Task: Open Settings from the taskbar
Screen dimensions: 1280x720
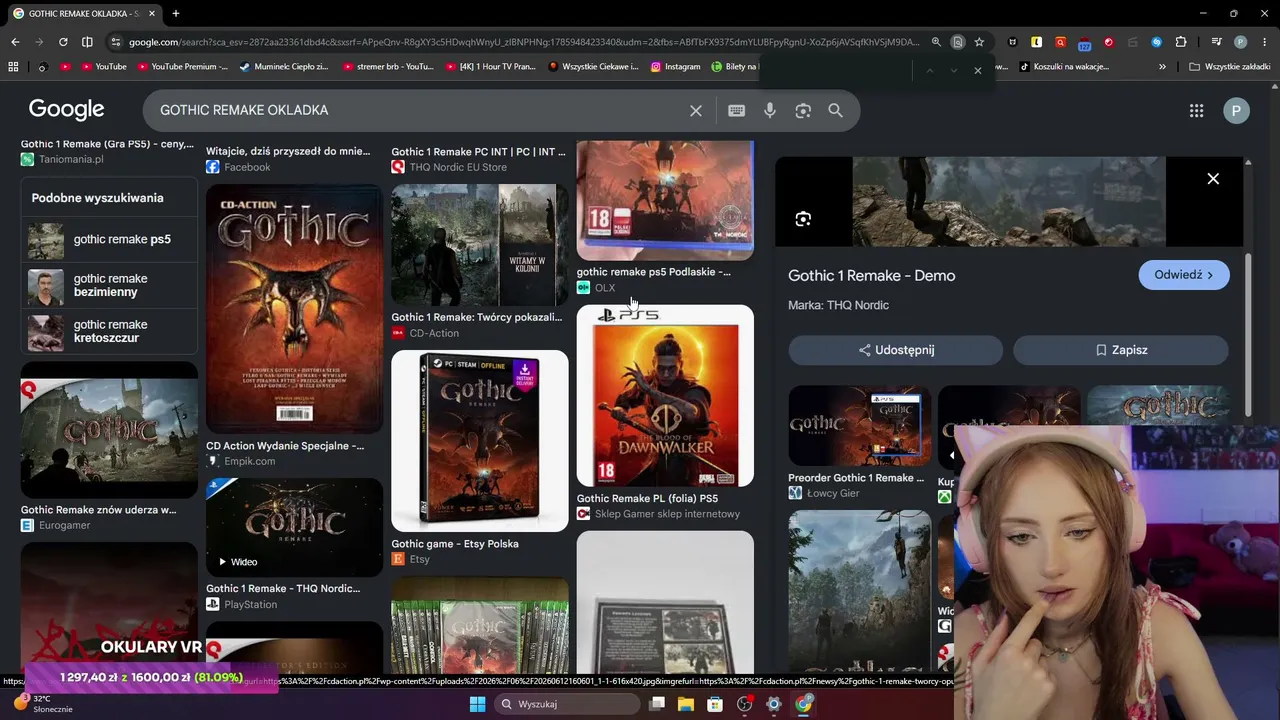Action: tap(773, 704)
